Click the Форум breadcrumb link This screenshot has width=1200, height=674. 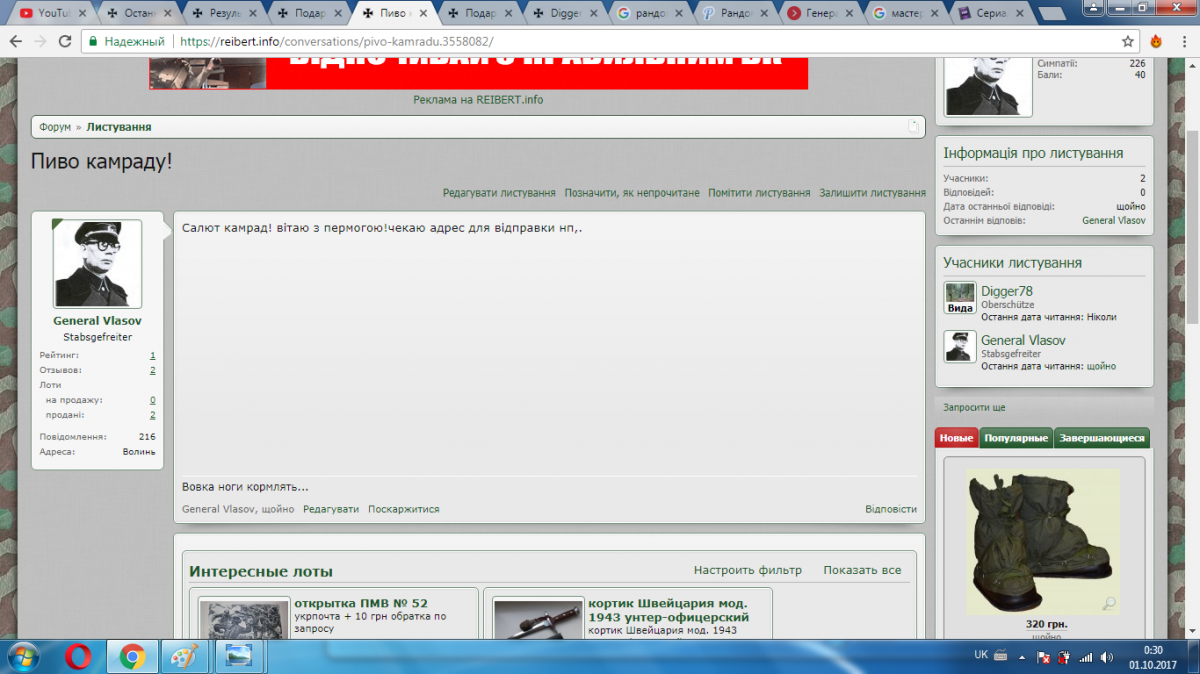pyautogui.click(x=55, y=127)
